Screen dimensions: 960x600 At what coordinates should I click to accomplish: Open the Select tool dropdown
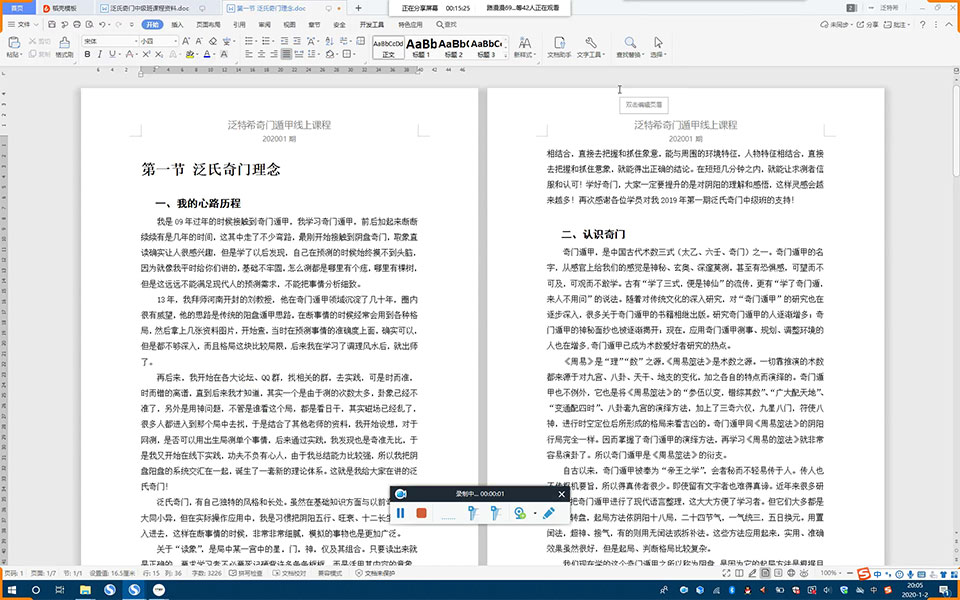tap(658, 47)
